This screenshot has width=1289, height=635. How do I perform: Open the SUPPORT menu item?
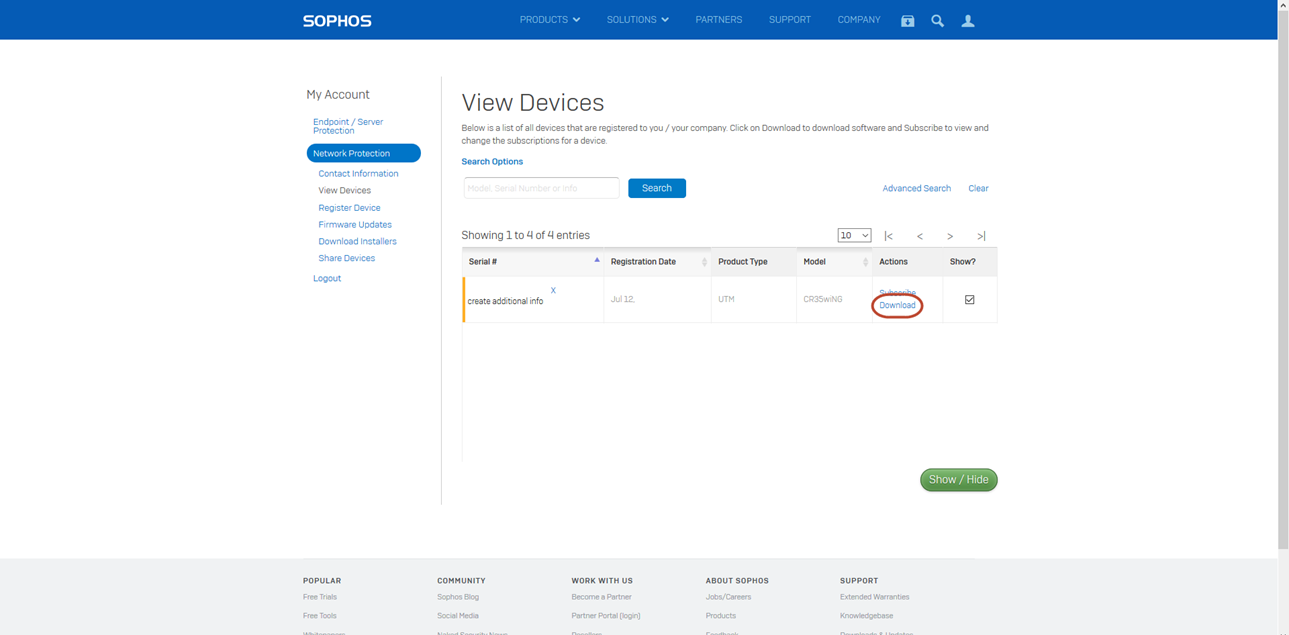(790, 20)
